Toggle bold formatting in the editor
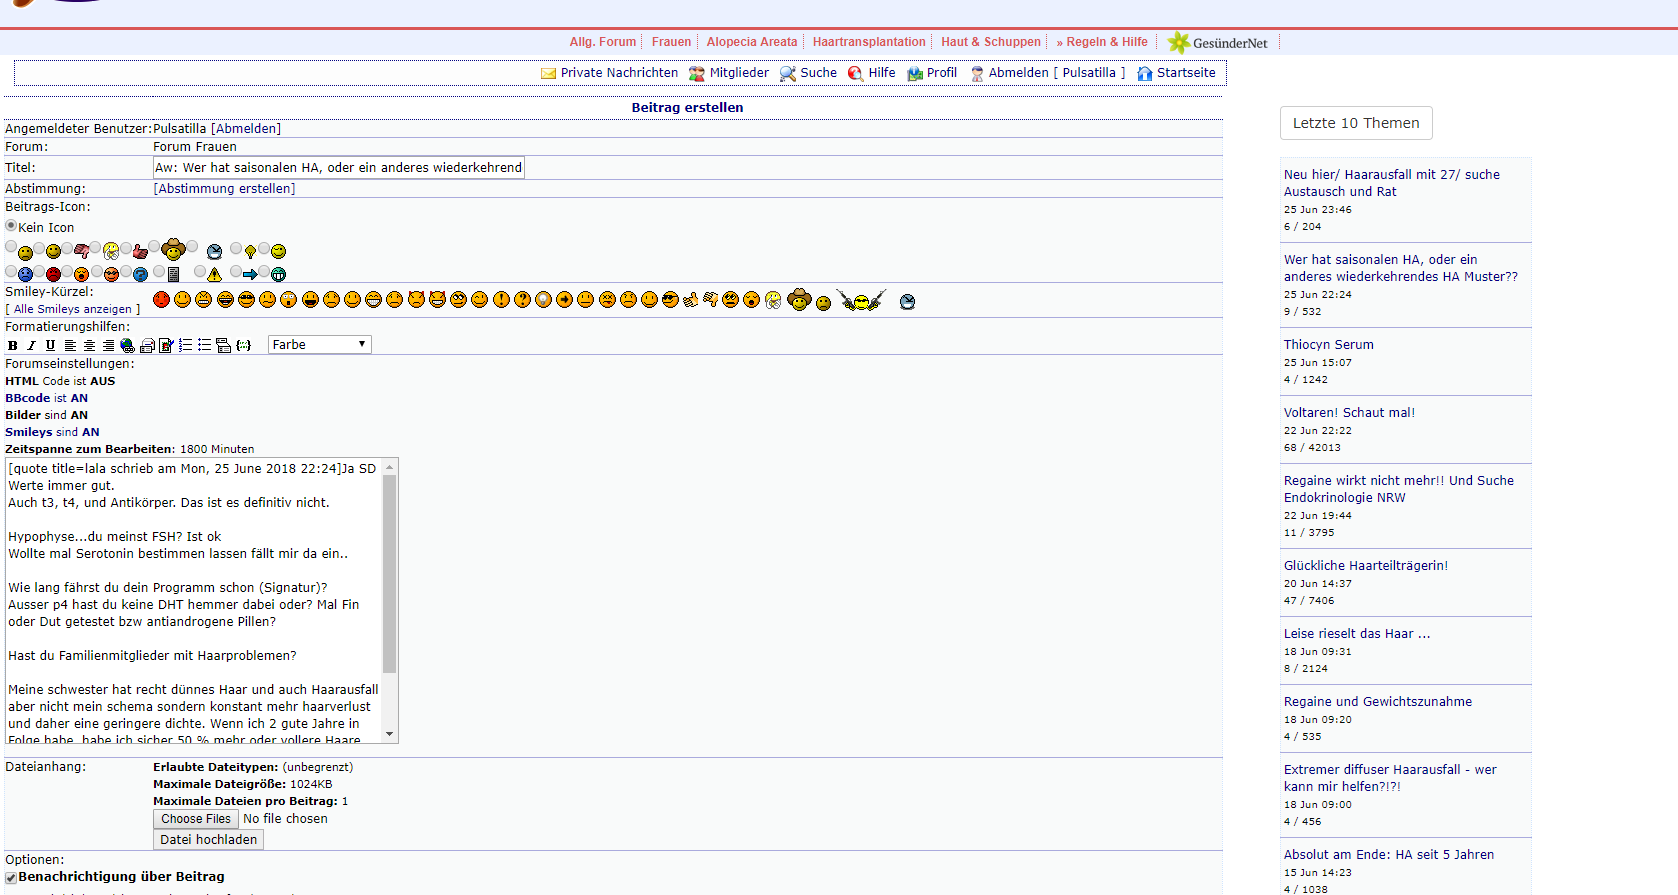1678x895 pixels. (13, 346)
